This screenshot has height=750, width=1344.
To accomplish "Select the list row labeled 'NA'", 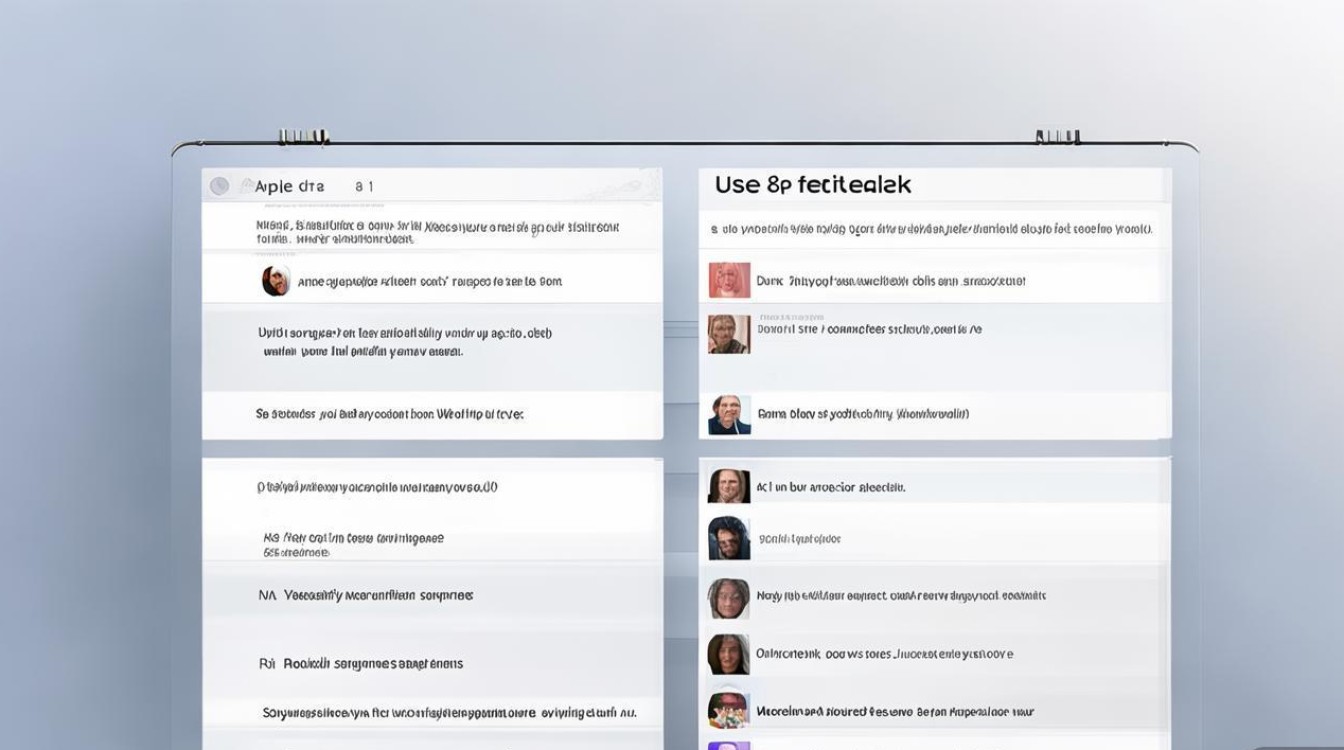I will (365, 595).
